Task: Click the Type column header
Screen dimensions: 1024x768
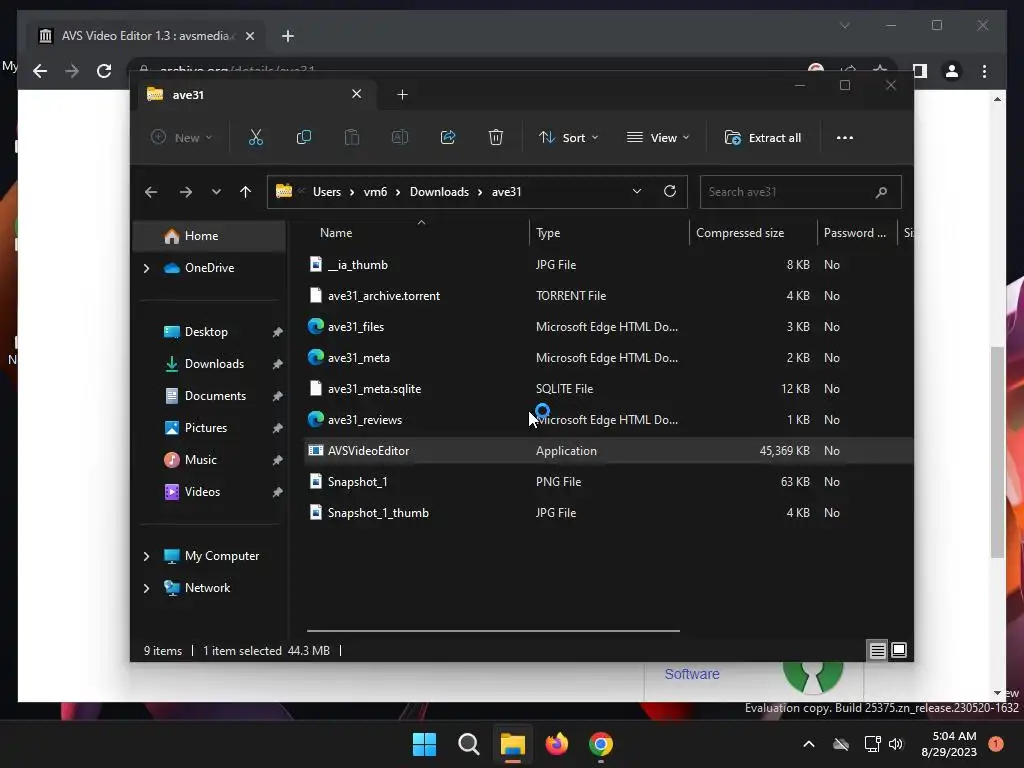Action: [x=548, y=232]
